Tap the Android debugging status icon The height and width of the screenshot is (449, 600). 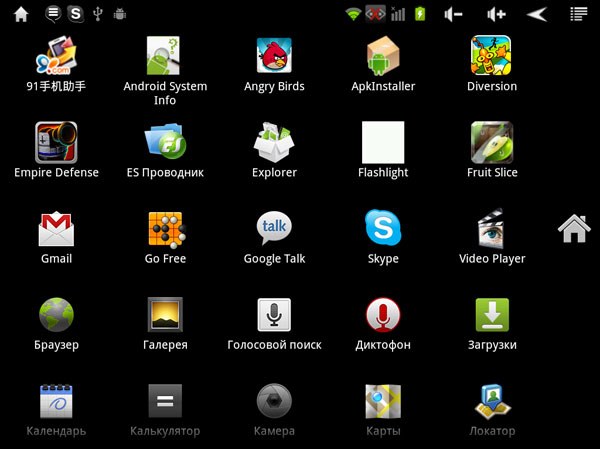120,15
